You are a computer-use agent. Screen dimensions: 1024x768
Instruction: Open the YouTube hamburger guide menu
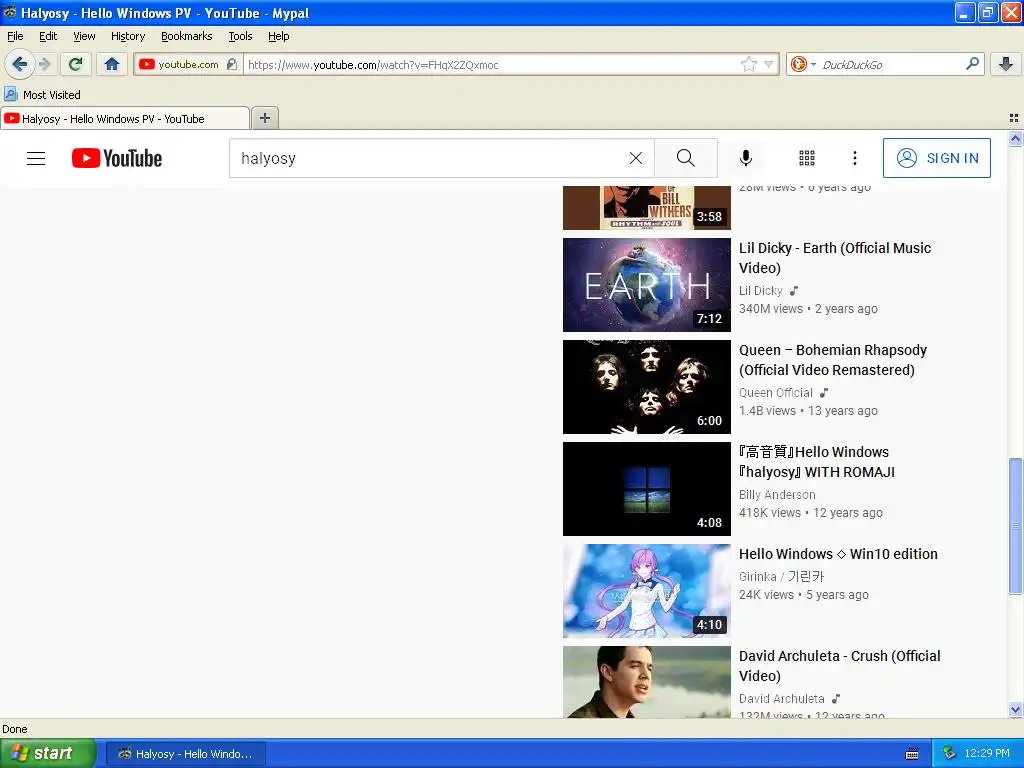click(x=36, y=158)
